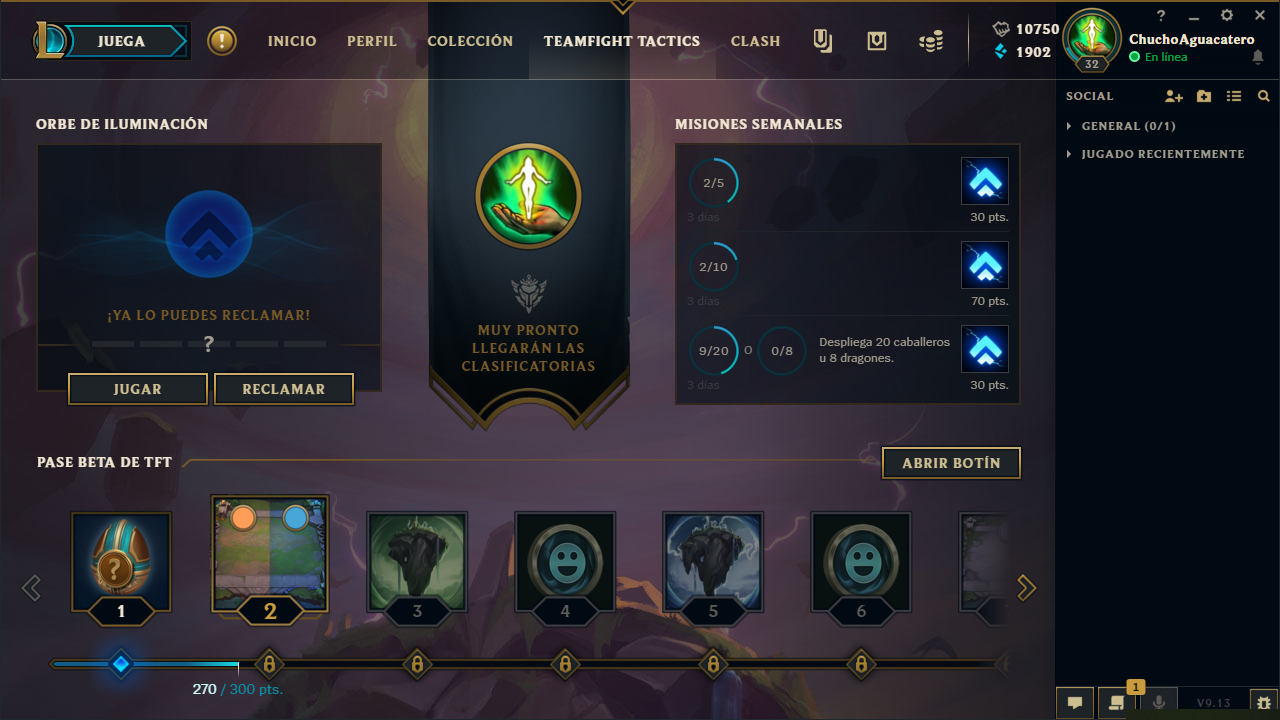Click the add friend icon
This screenshot has height=720, width=1280.
pyautogui.click(x=1174, y=96)
